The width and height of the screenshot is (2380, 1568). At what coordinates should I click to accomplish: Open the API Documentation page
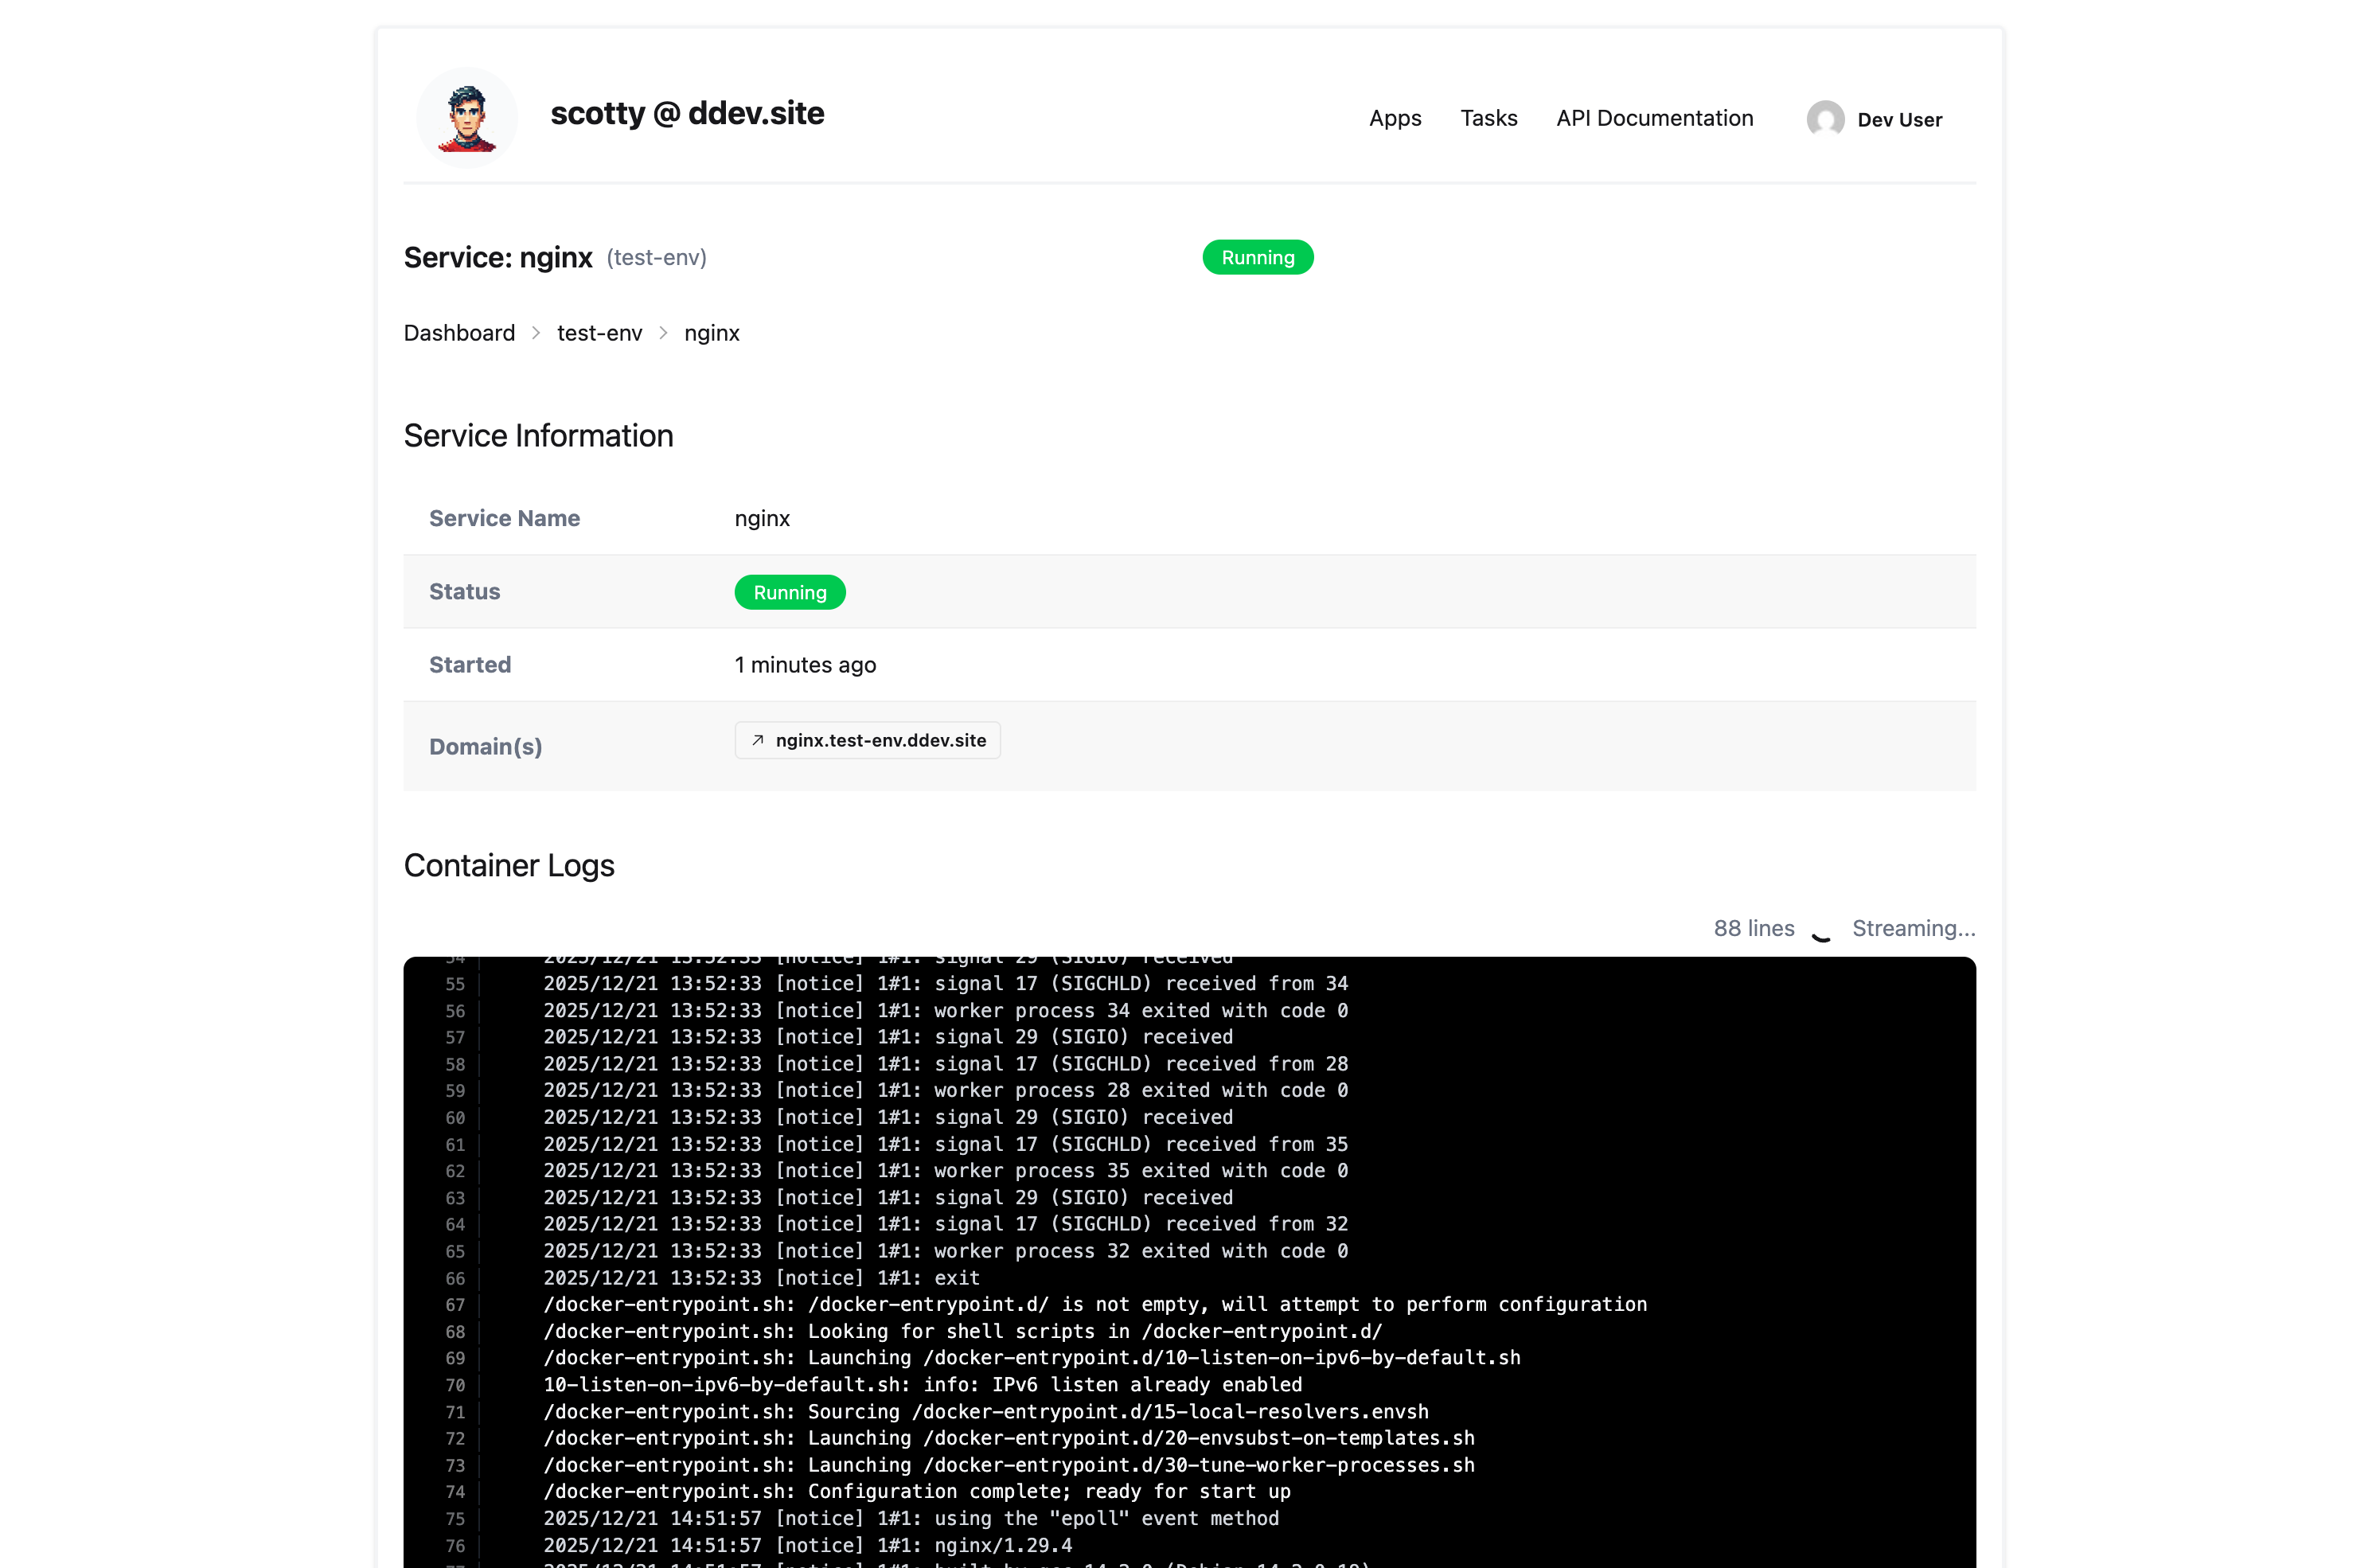coord(1654,118)
